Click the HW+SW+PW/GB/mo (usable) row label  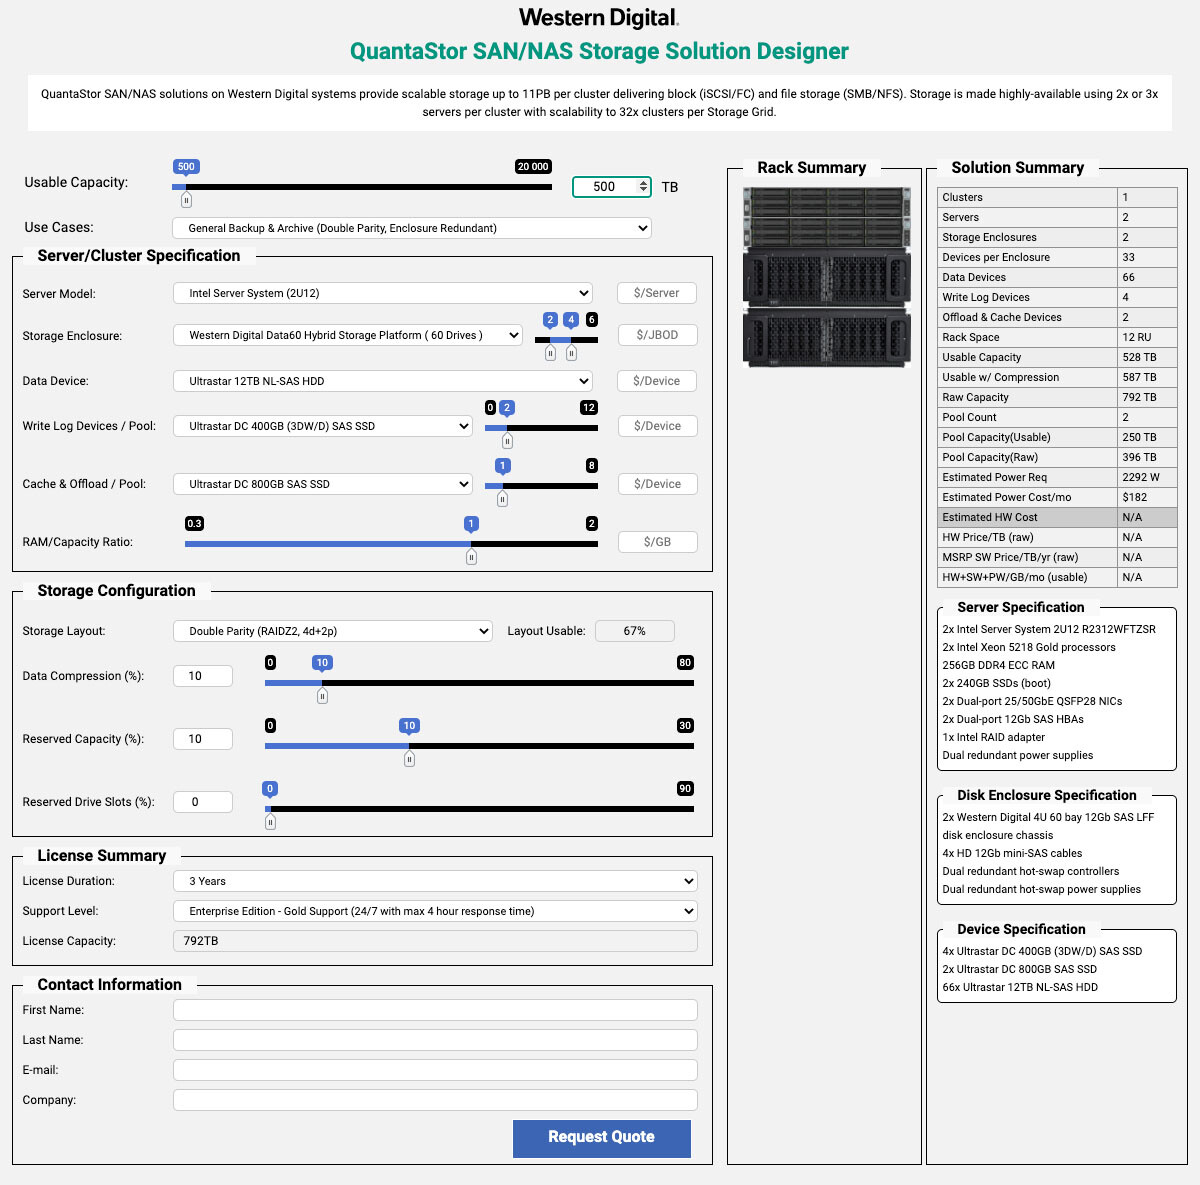(1014, 577)
